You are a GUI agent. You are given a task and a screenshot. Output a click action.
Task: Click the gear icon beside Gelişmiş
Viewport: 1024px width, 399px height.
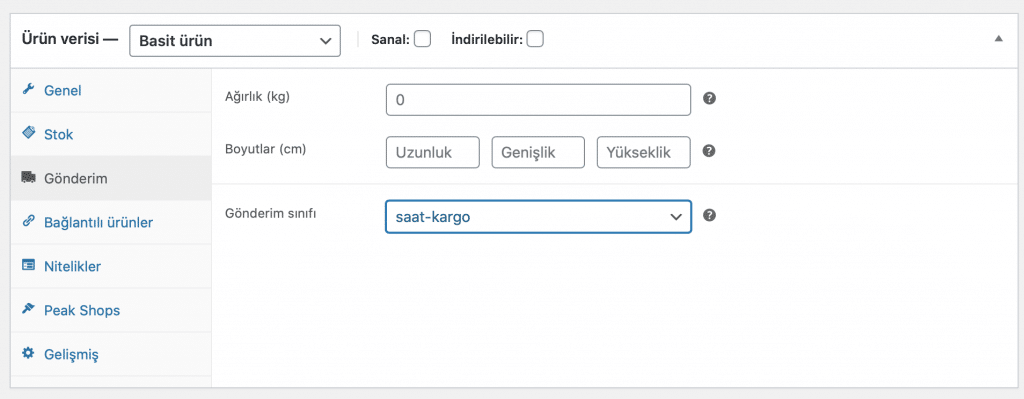[28, 353]
